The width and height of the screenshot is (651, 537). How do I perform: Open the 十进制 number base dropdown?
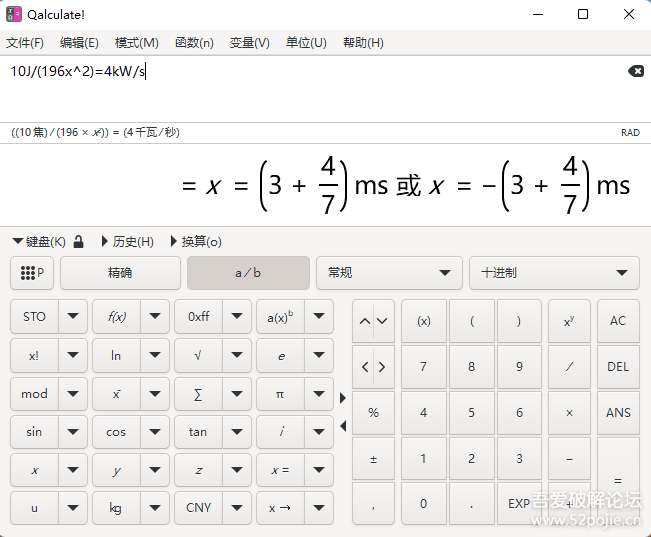click(554, 273)
